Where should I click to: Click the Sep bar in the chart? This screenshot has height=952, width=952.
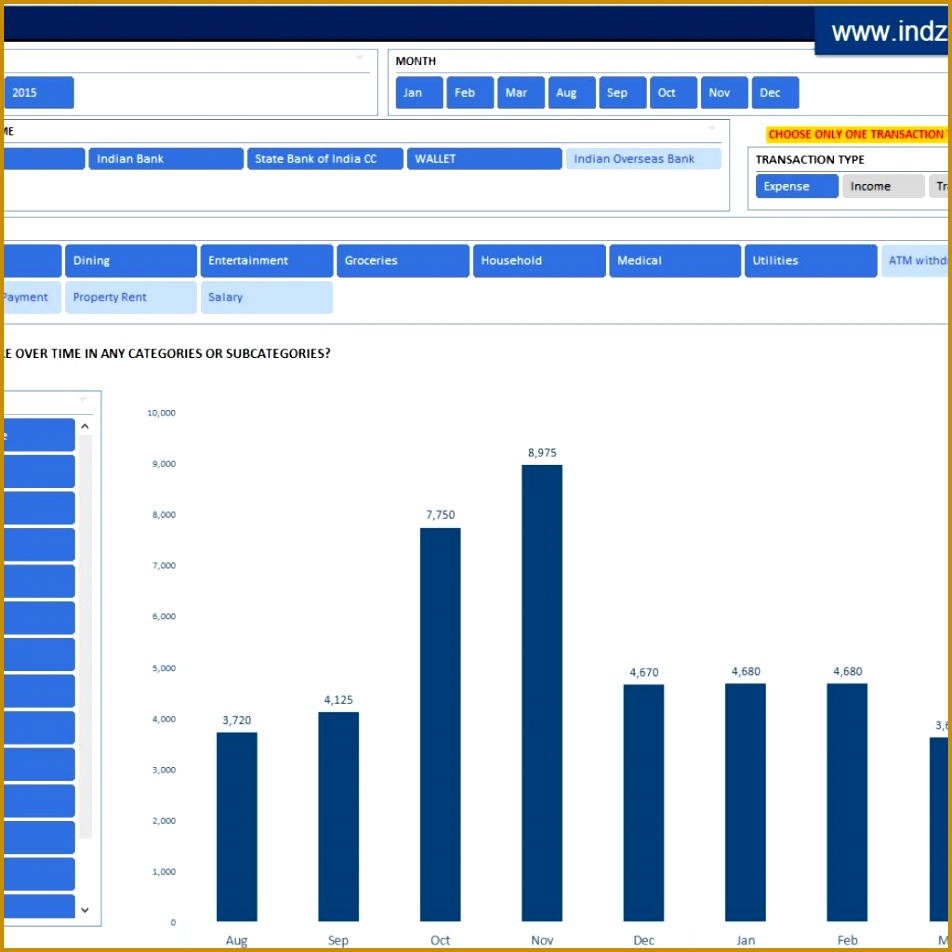click(x=338, y=817)
